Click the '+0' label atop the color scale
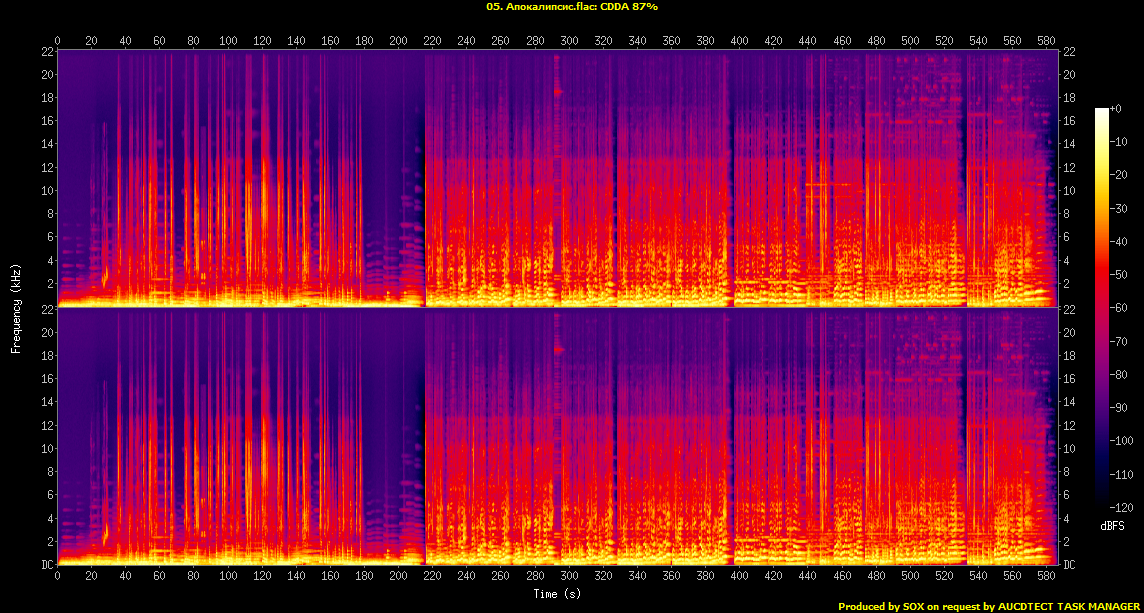This screenshot has height=613, width=1144. [x=1117, y=108]
